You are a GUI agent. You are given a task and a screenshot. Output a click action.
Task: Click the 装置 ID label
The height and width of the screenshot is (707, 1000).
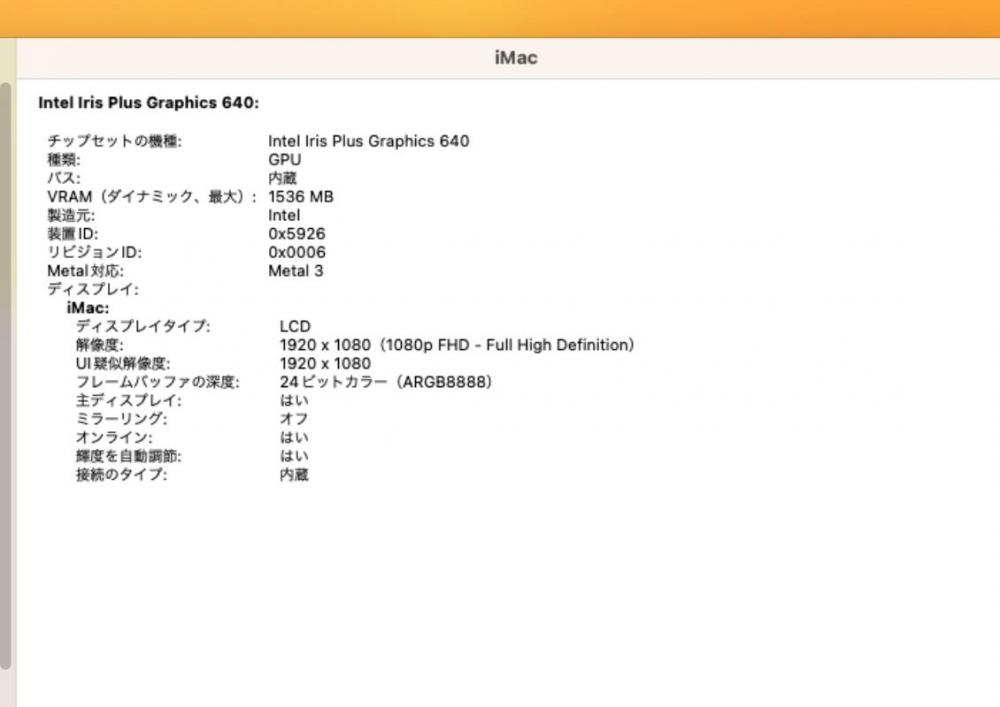(73, 233)
